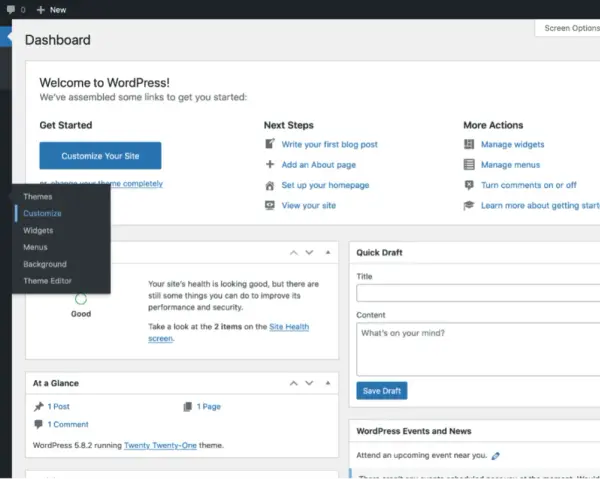Click the Dashboard page heading
The height and width of the screenshot is (480, 600).
[58, 40]
